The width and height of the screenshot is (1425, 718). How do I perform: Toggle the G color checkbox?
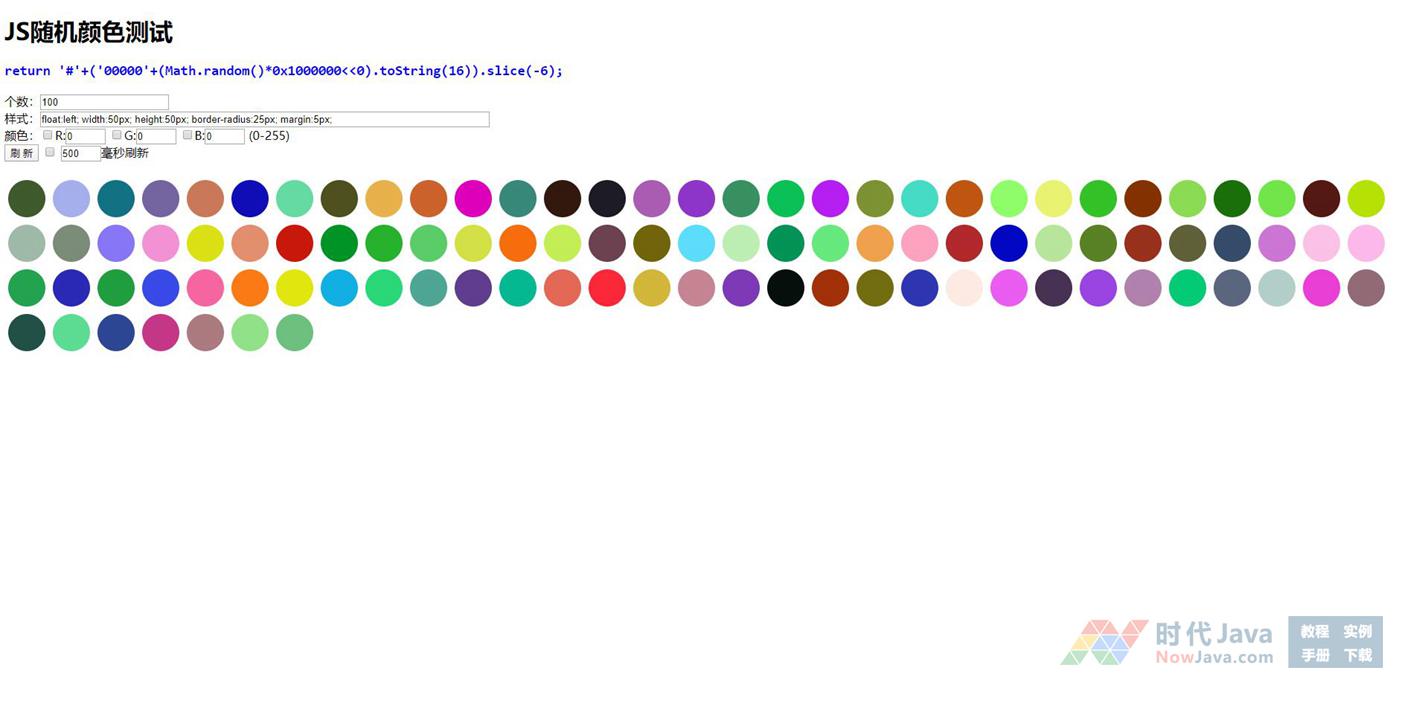117,135
